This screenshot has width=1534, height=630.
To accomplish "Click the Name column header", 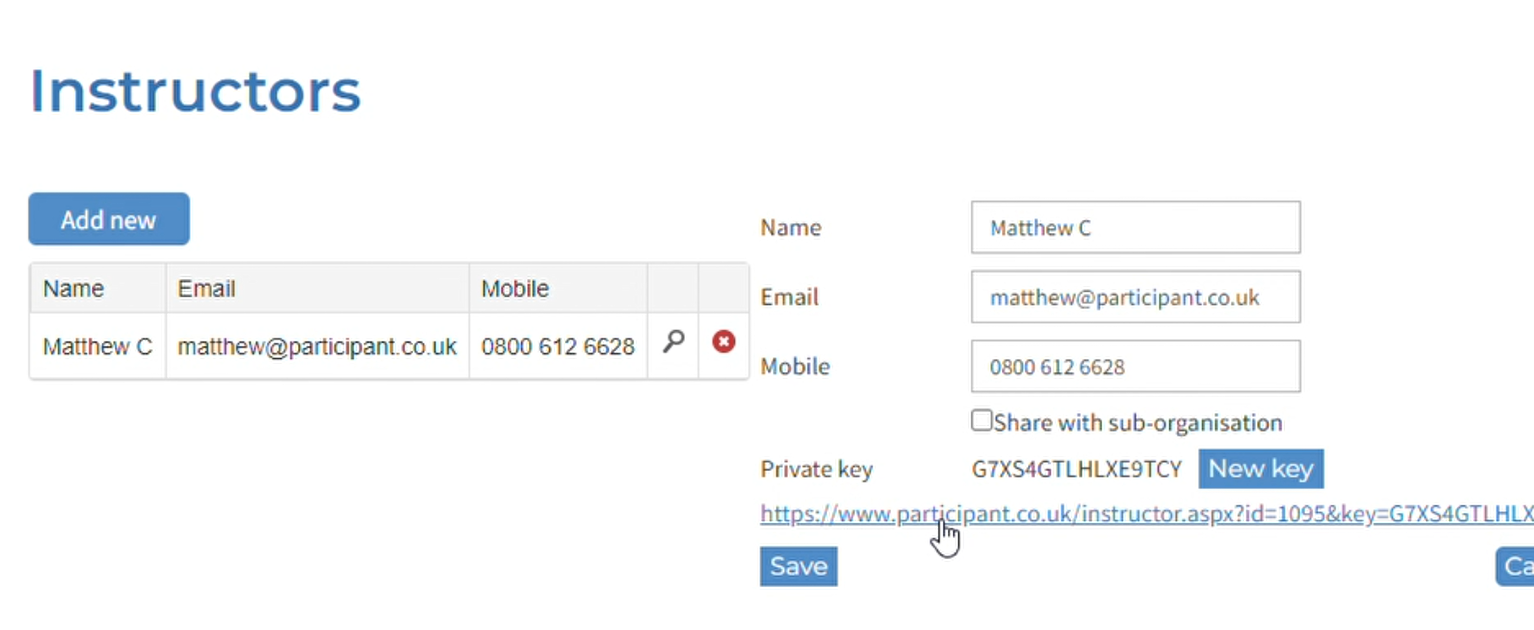I will (74, 289).
